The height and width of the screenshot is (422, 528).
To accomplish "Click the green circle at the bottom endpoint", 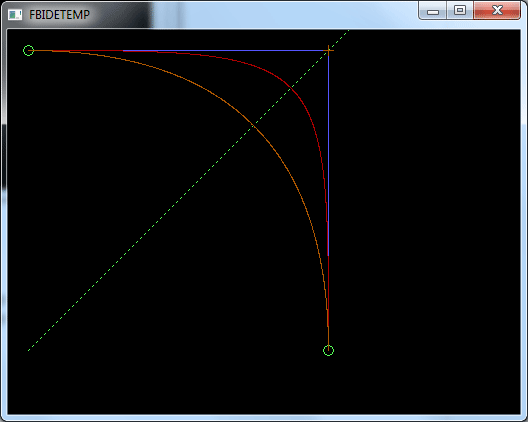I will point(328,350).
